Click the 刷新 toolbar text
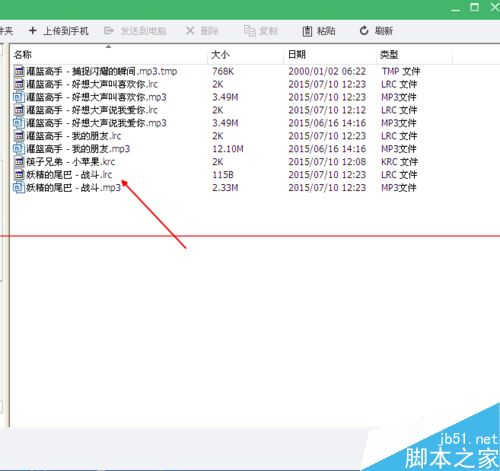 (384, 31)
